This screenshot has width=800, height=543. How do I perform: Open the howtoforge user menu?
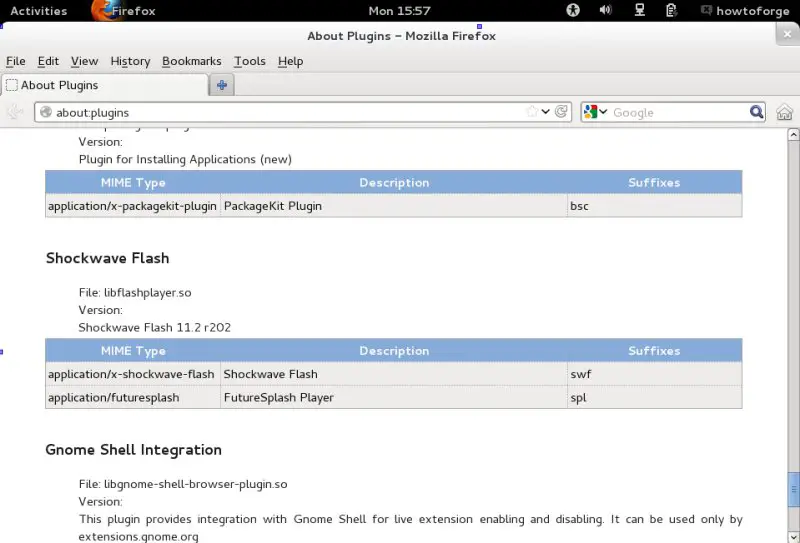pyautogui.click(x=745, y=11)
